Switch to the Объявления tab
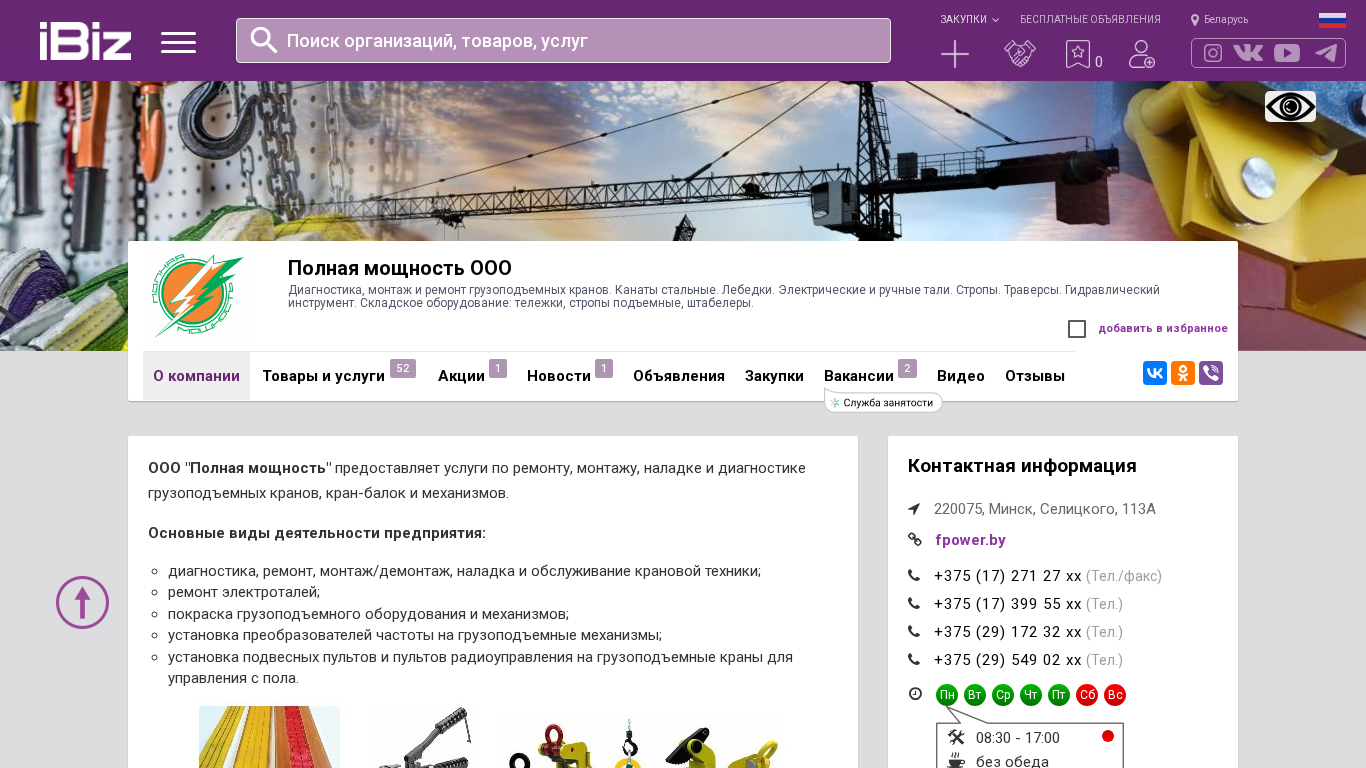Viewport: 1366px width, 768px height. point(679,376)
